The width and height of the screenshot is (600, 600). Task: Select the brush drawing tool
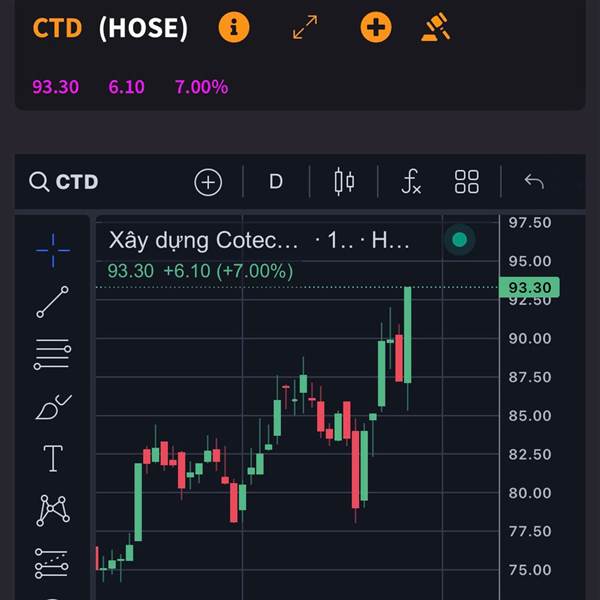click(53, 407)
